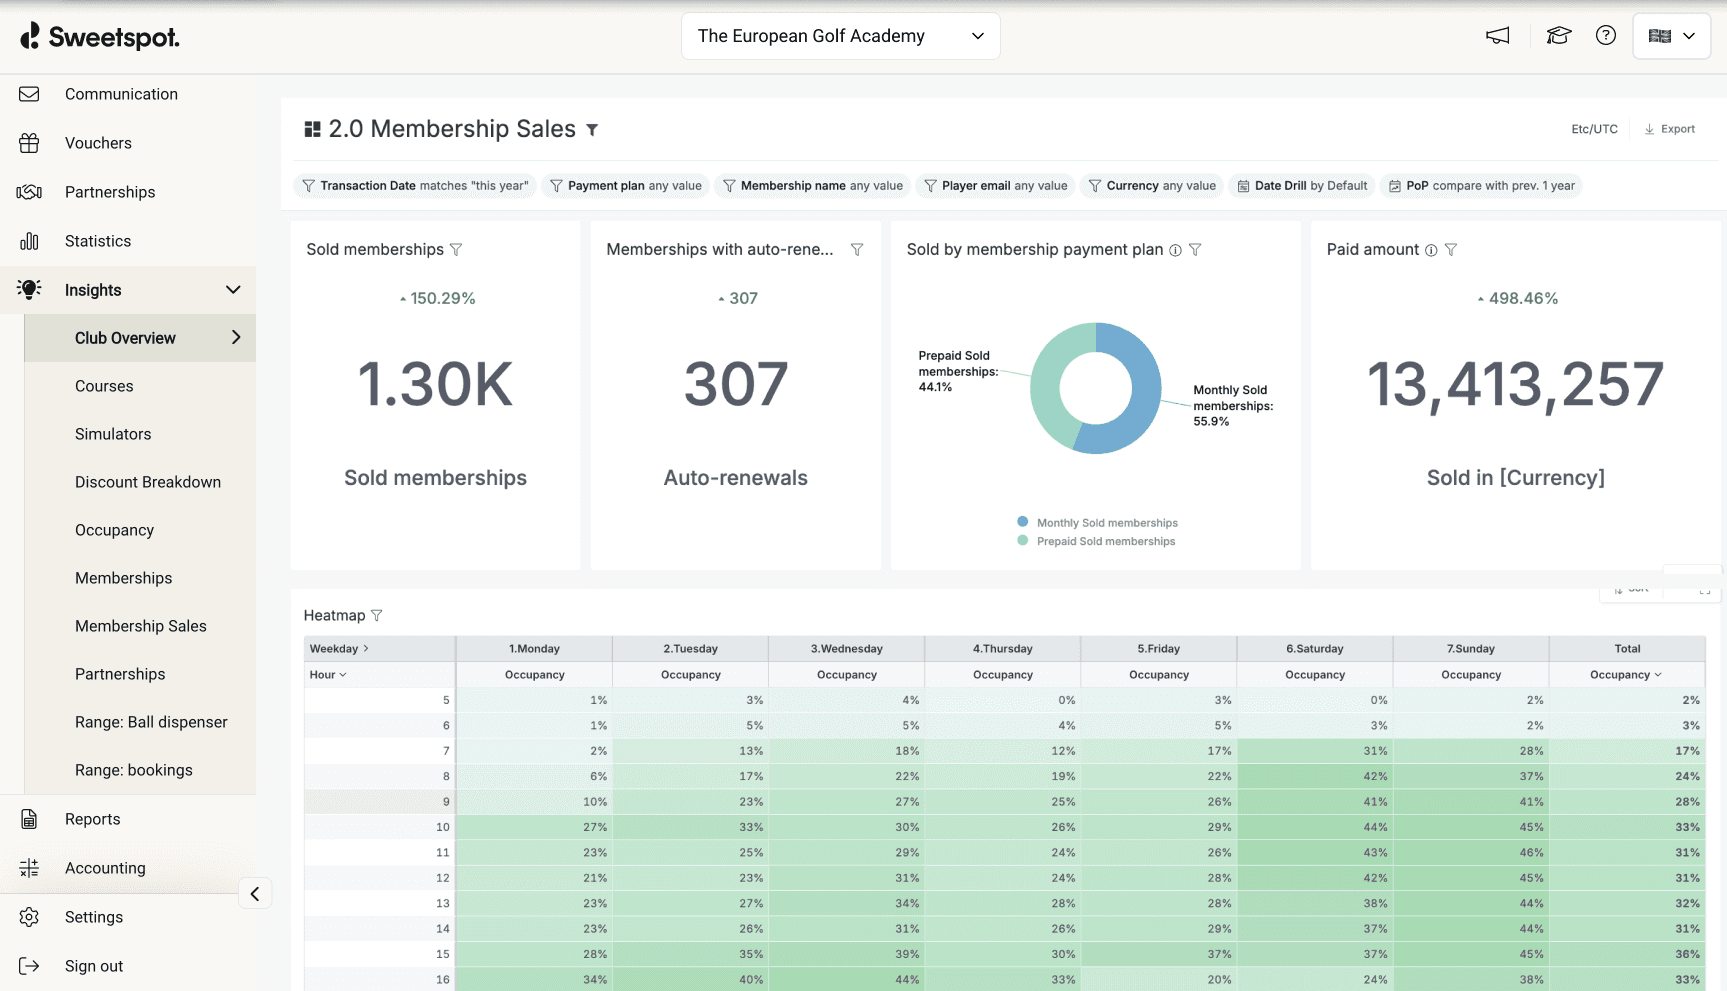Open Communication in the sidebar
Screen dimensions: 1727x991
pyautogui.click(x=121, y=94)
